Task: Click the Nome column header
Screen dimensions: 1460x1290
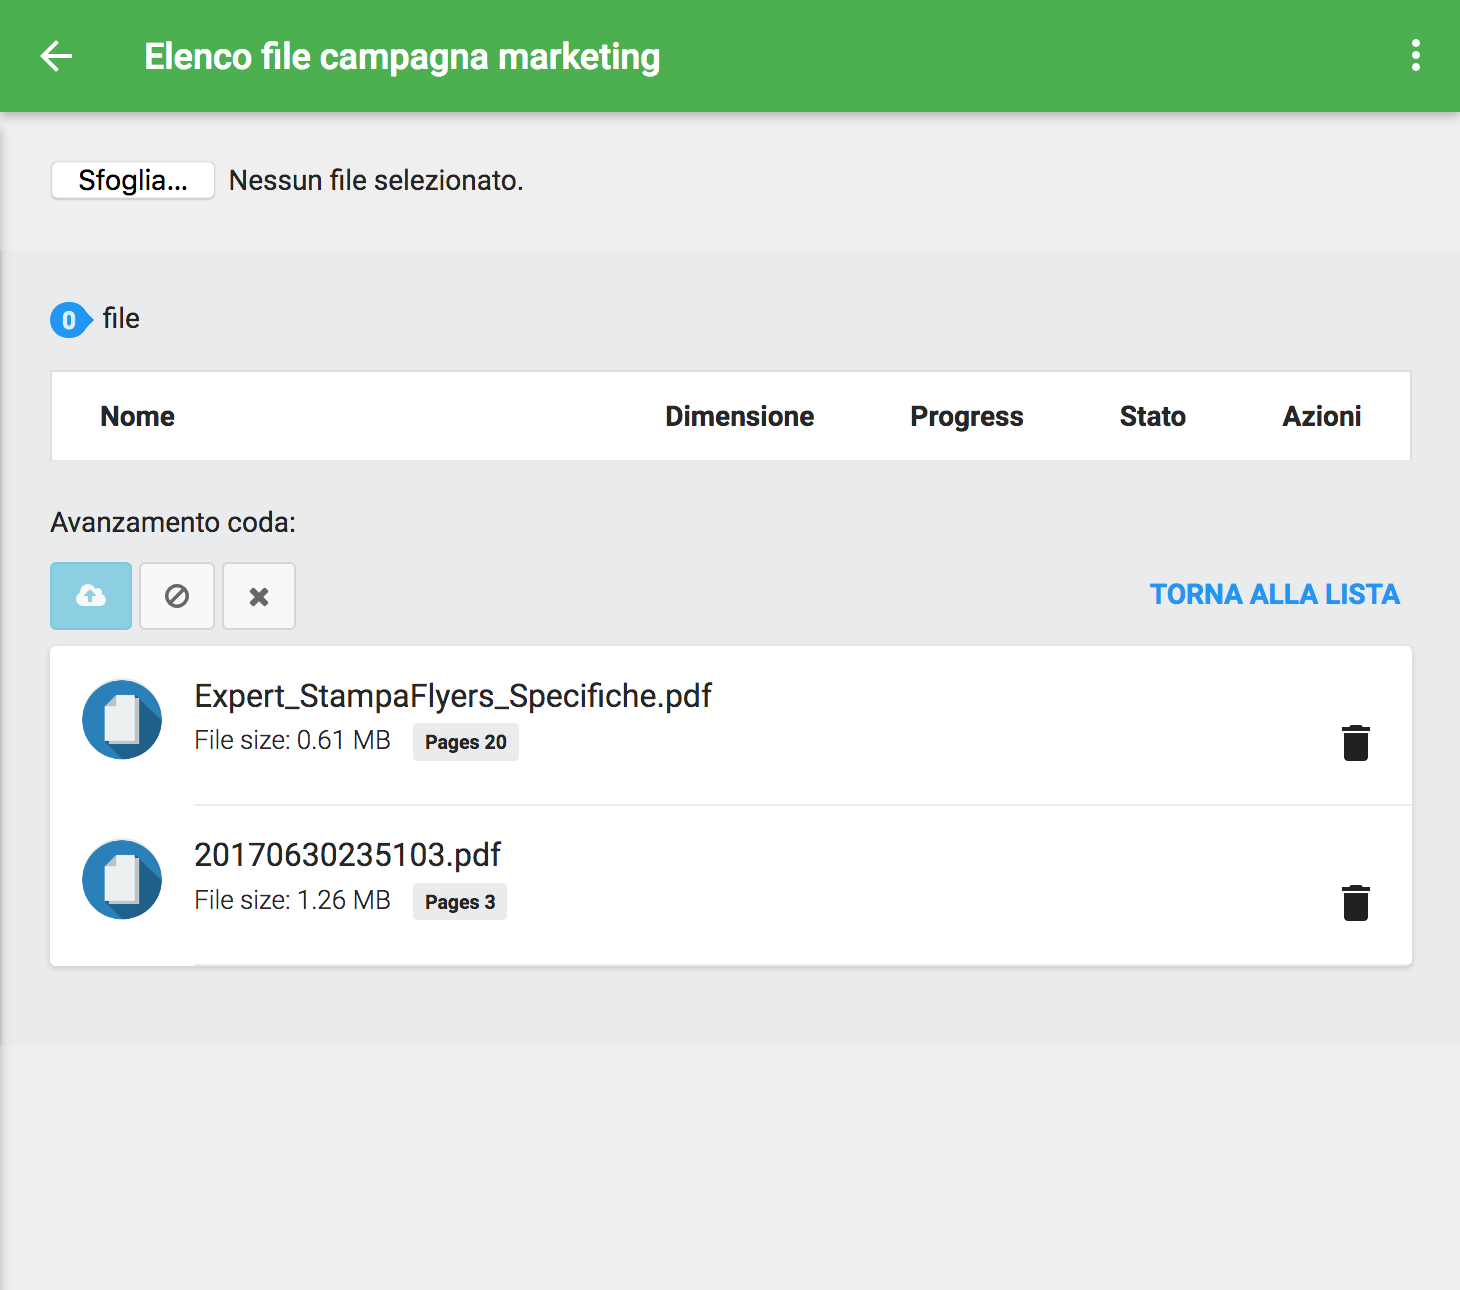Action: (138, 416)
